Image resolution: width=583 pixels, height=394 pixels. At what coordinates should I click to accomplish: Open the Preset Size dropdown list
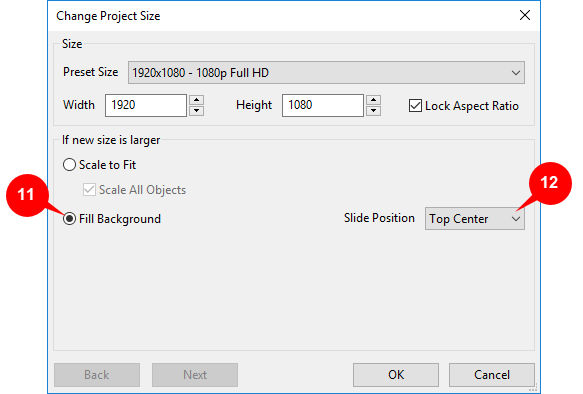(x=326, y=72)
